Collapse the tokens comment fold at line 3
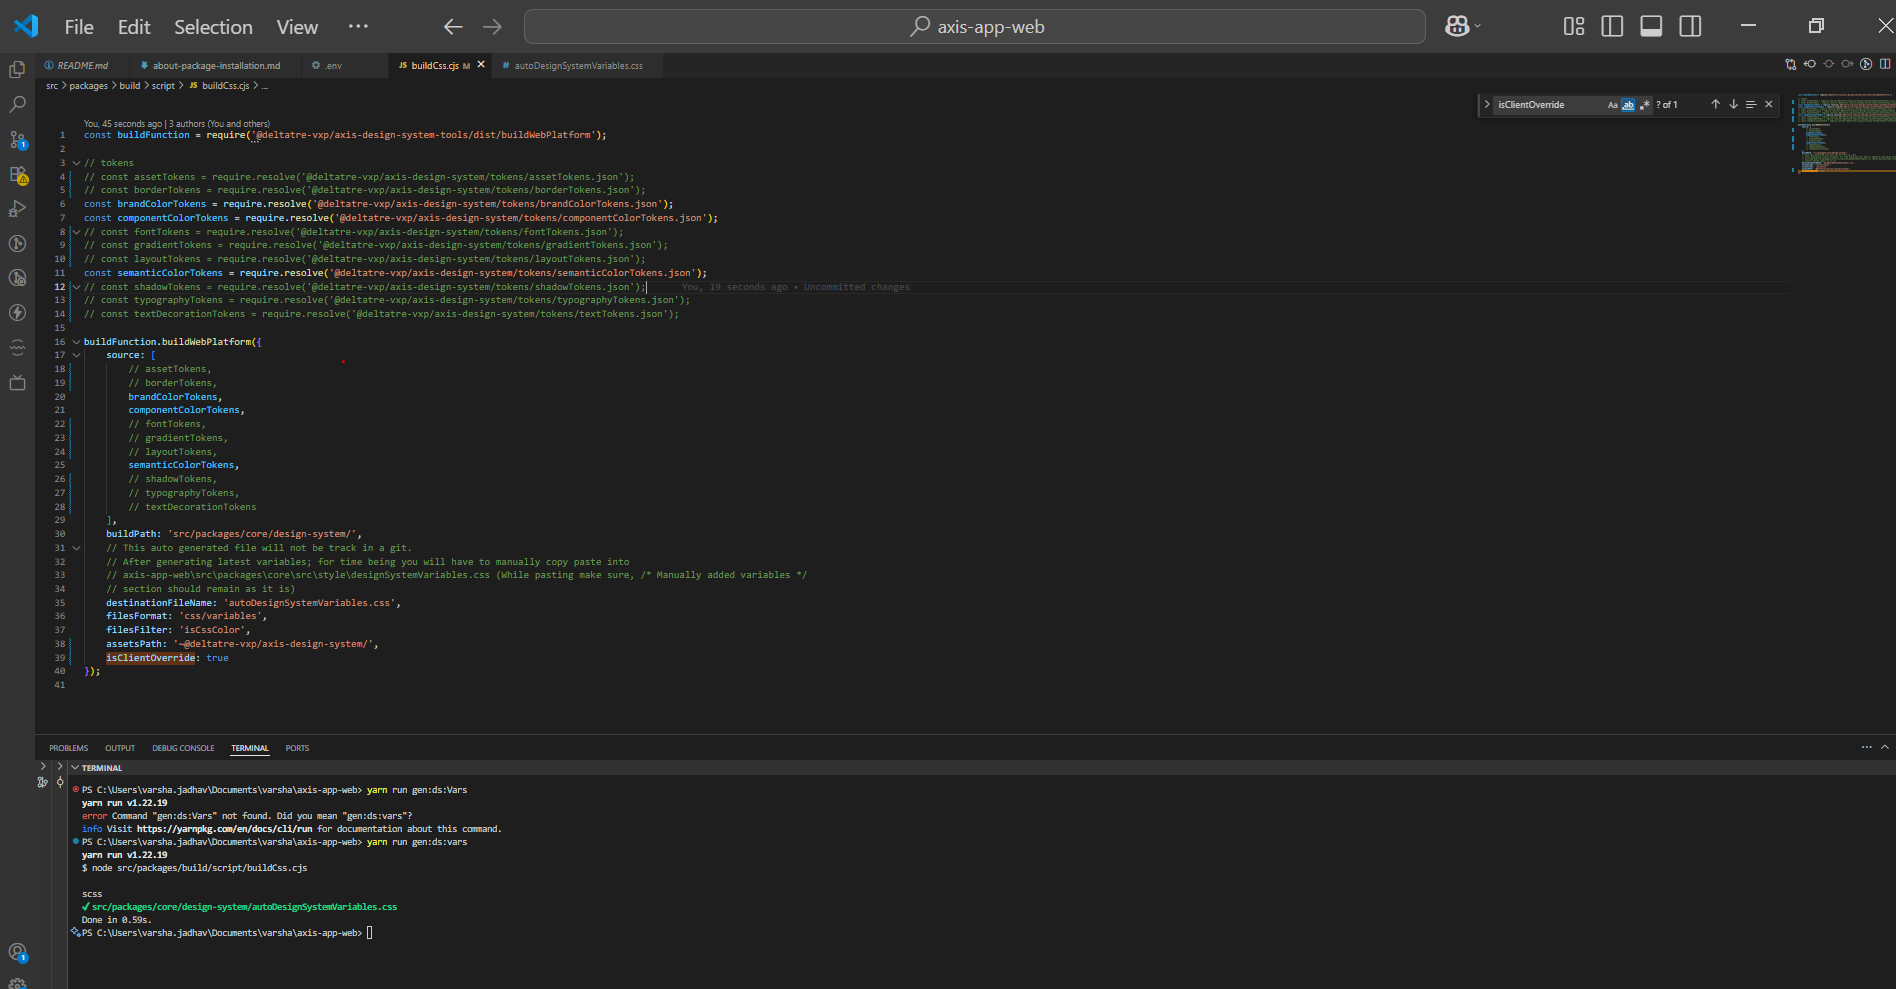Screen dimensions: 1896x989 click(x=76, y=163)
